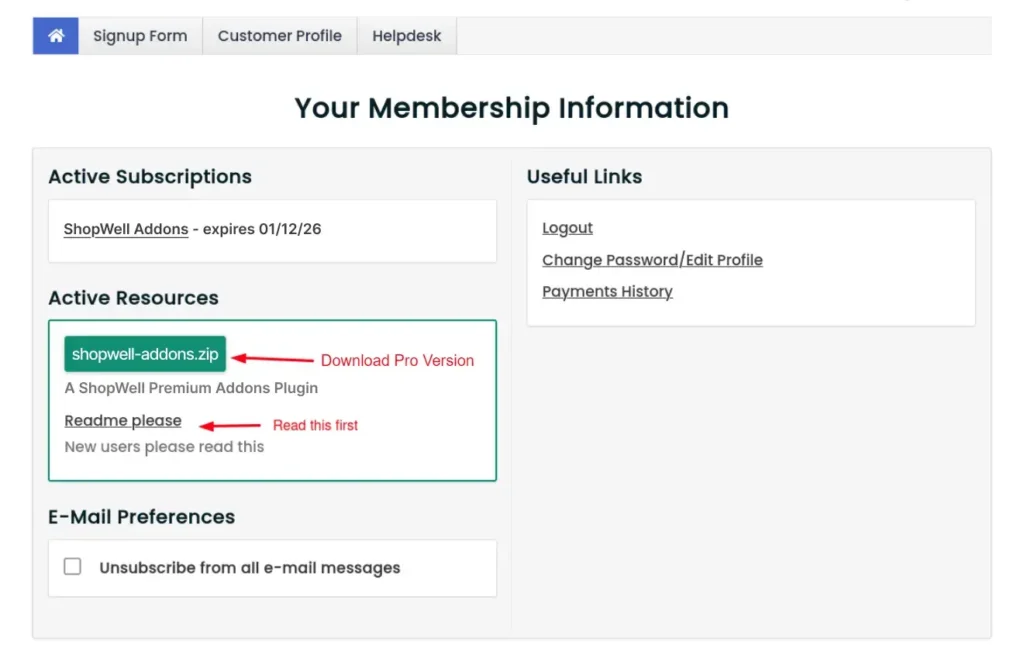Open the Readme please link
This screenshot has height=659, width=1024.
123,421
